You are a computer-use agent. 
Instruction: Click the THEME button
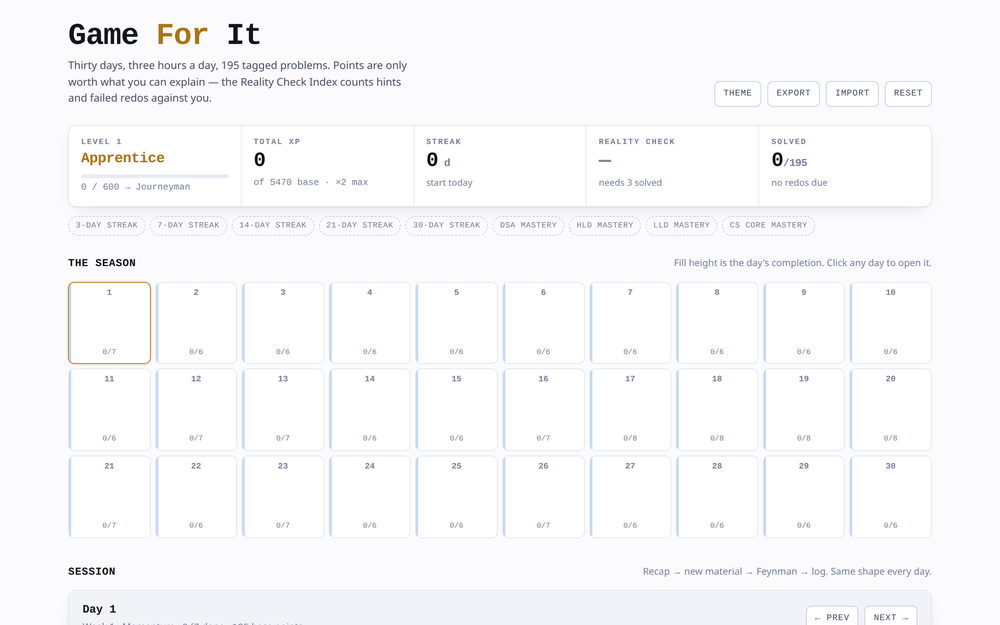[737, 94]
